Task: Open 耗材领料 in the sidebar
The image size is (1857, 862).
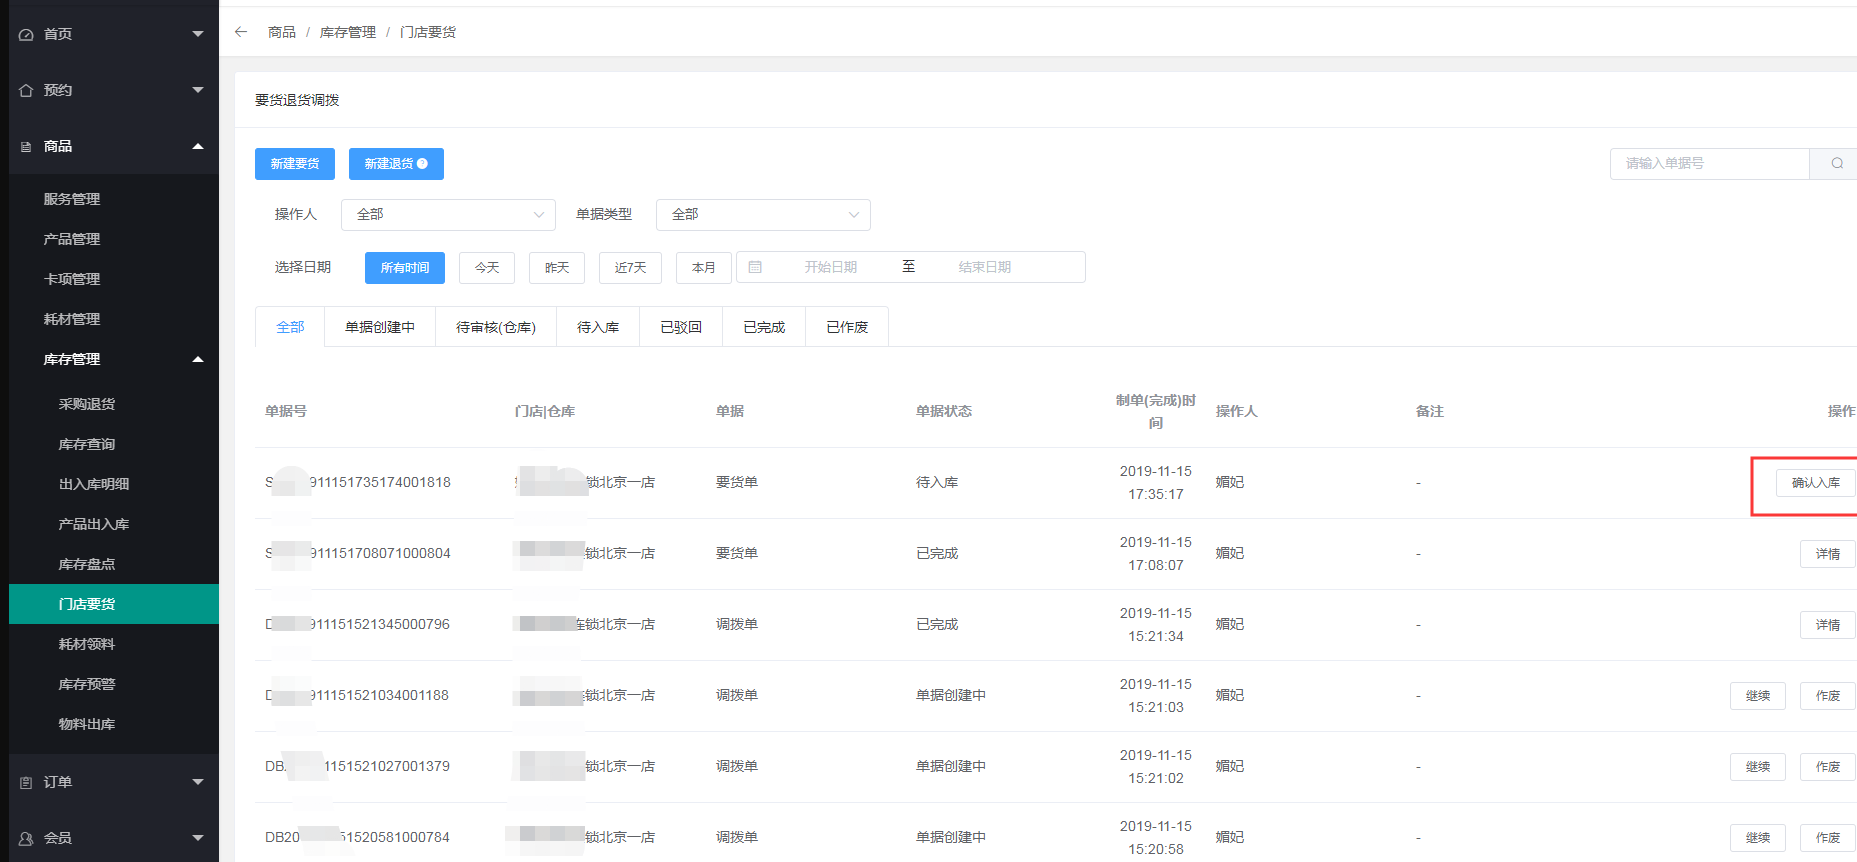Action: [x=114, y=644]
